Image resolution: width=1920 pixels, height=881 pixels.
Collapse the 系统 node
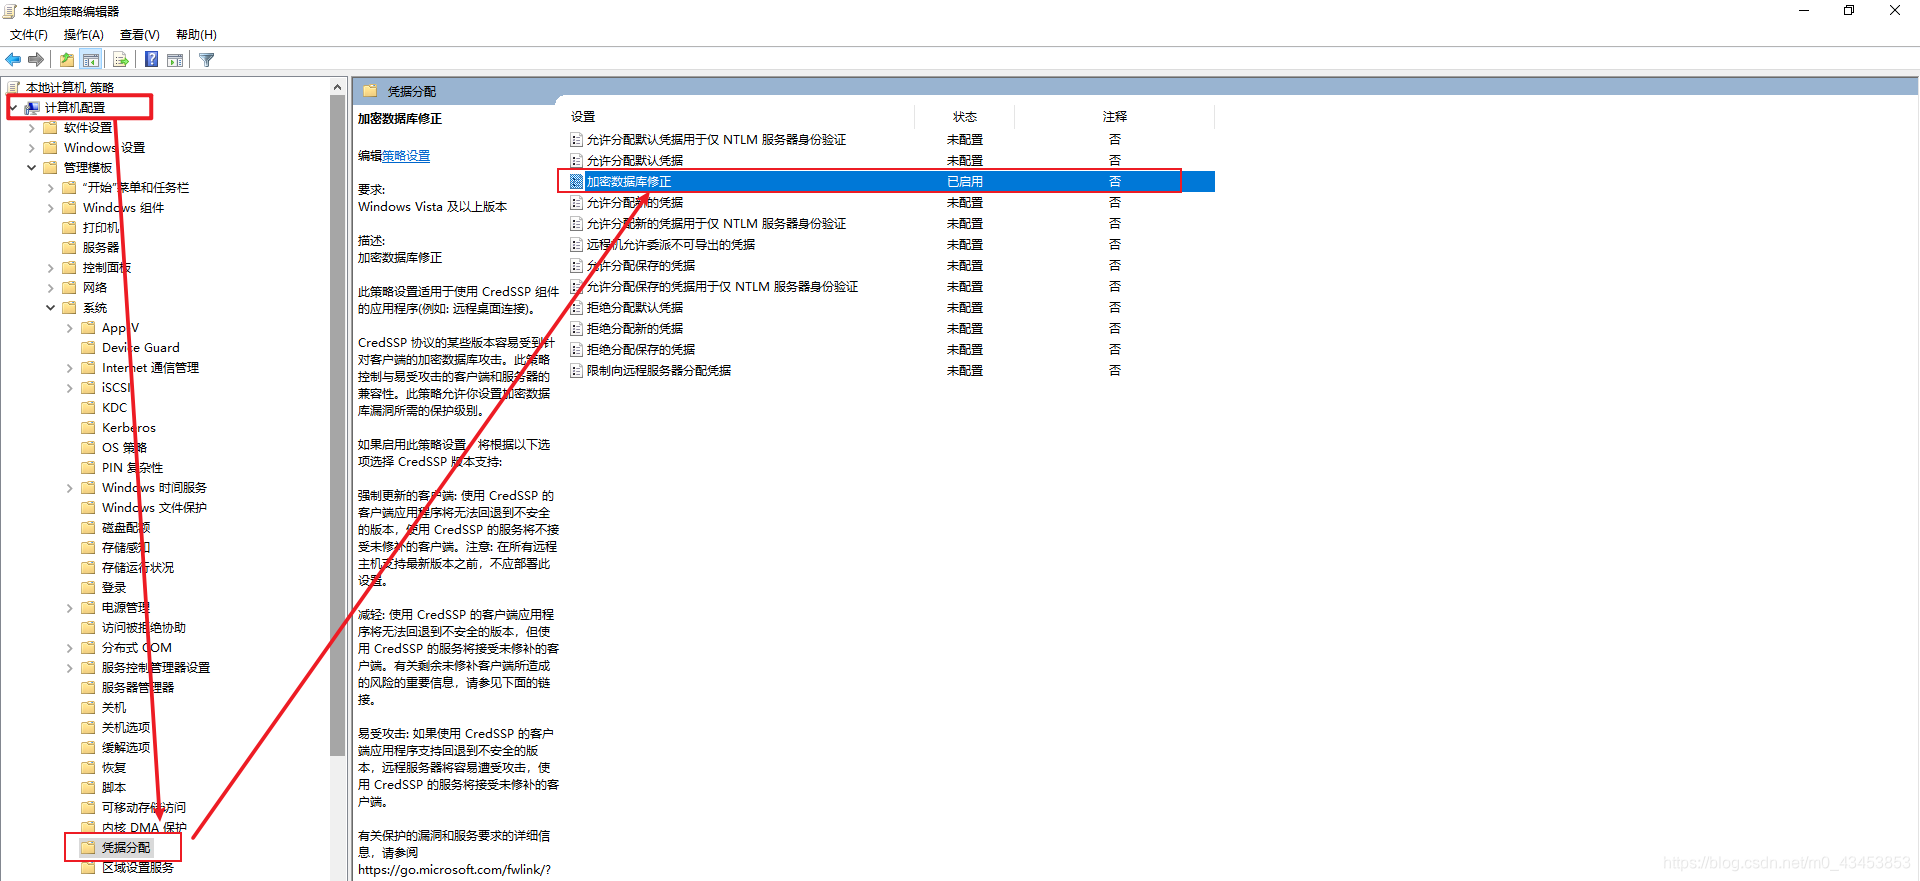pos(51,308)
